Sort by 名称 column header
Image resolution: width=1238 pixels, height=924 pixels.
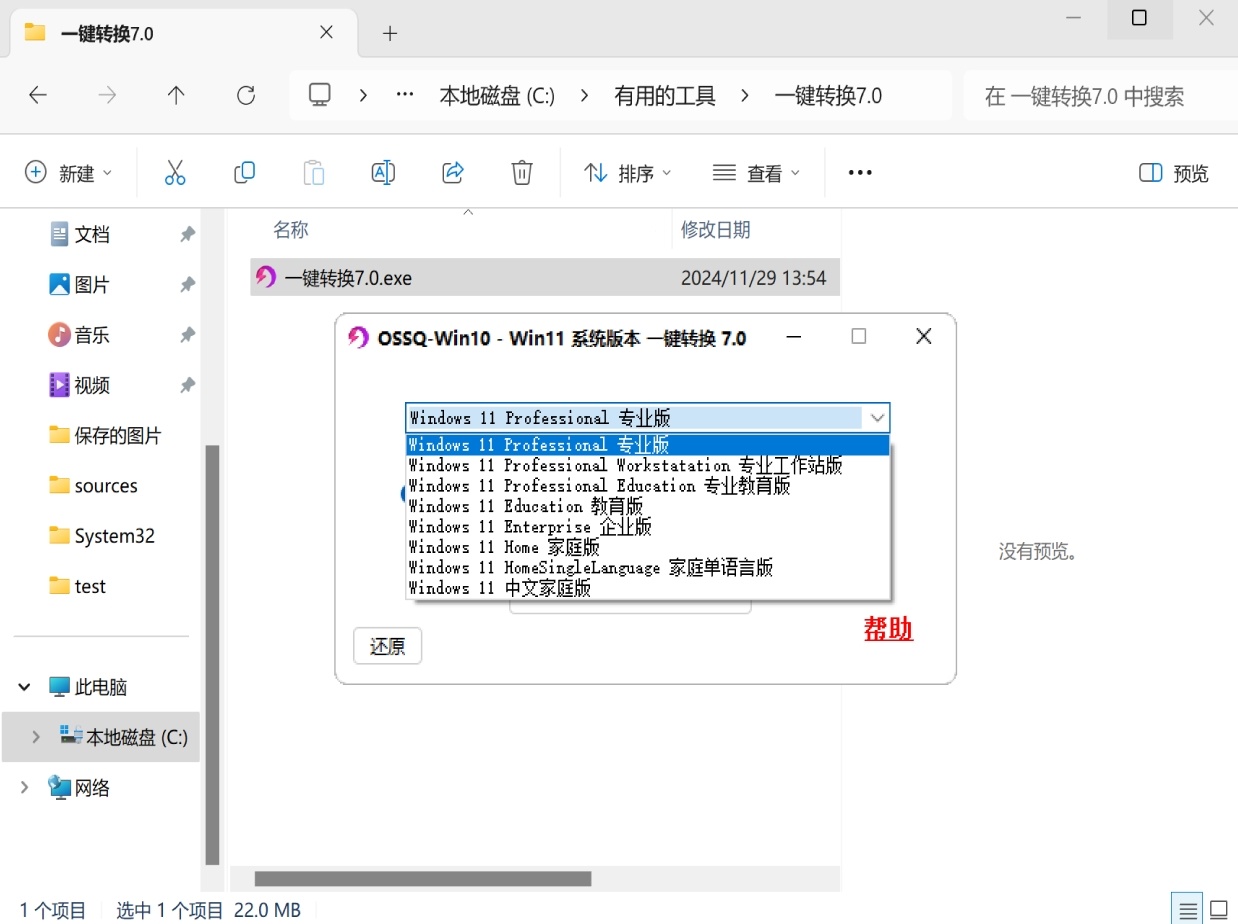(x=291, y=230)
